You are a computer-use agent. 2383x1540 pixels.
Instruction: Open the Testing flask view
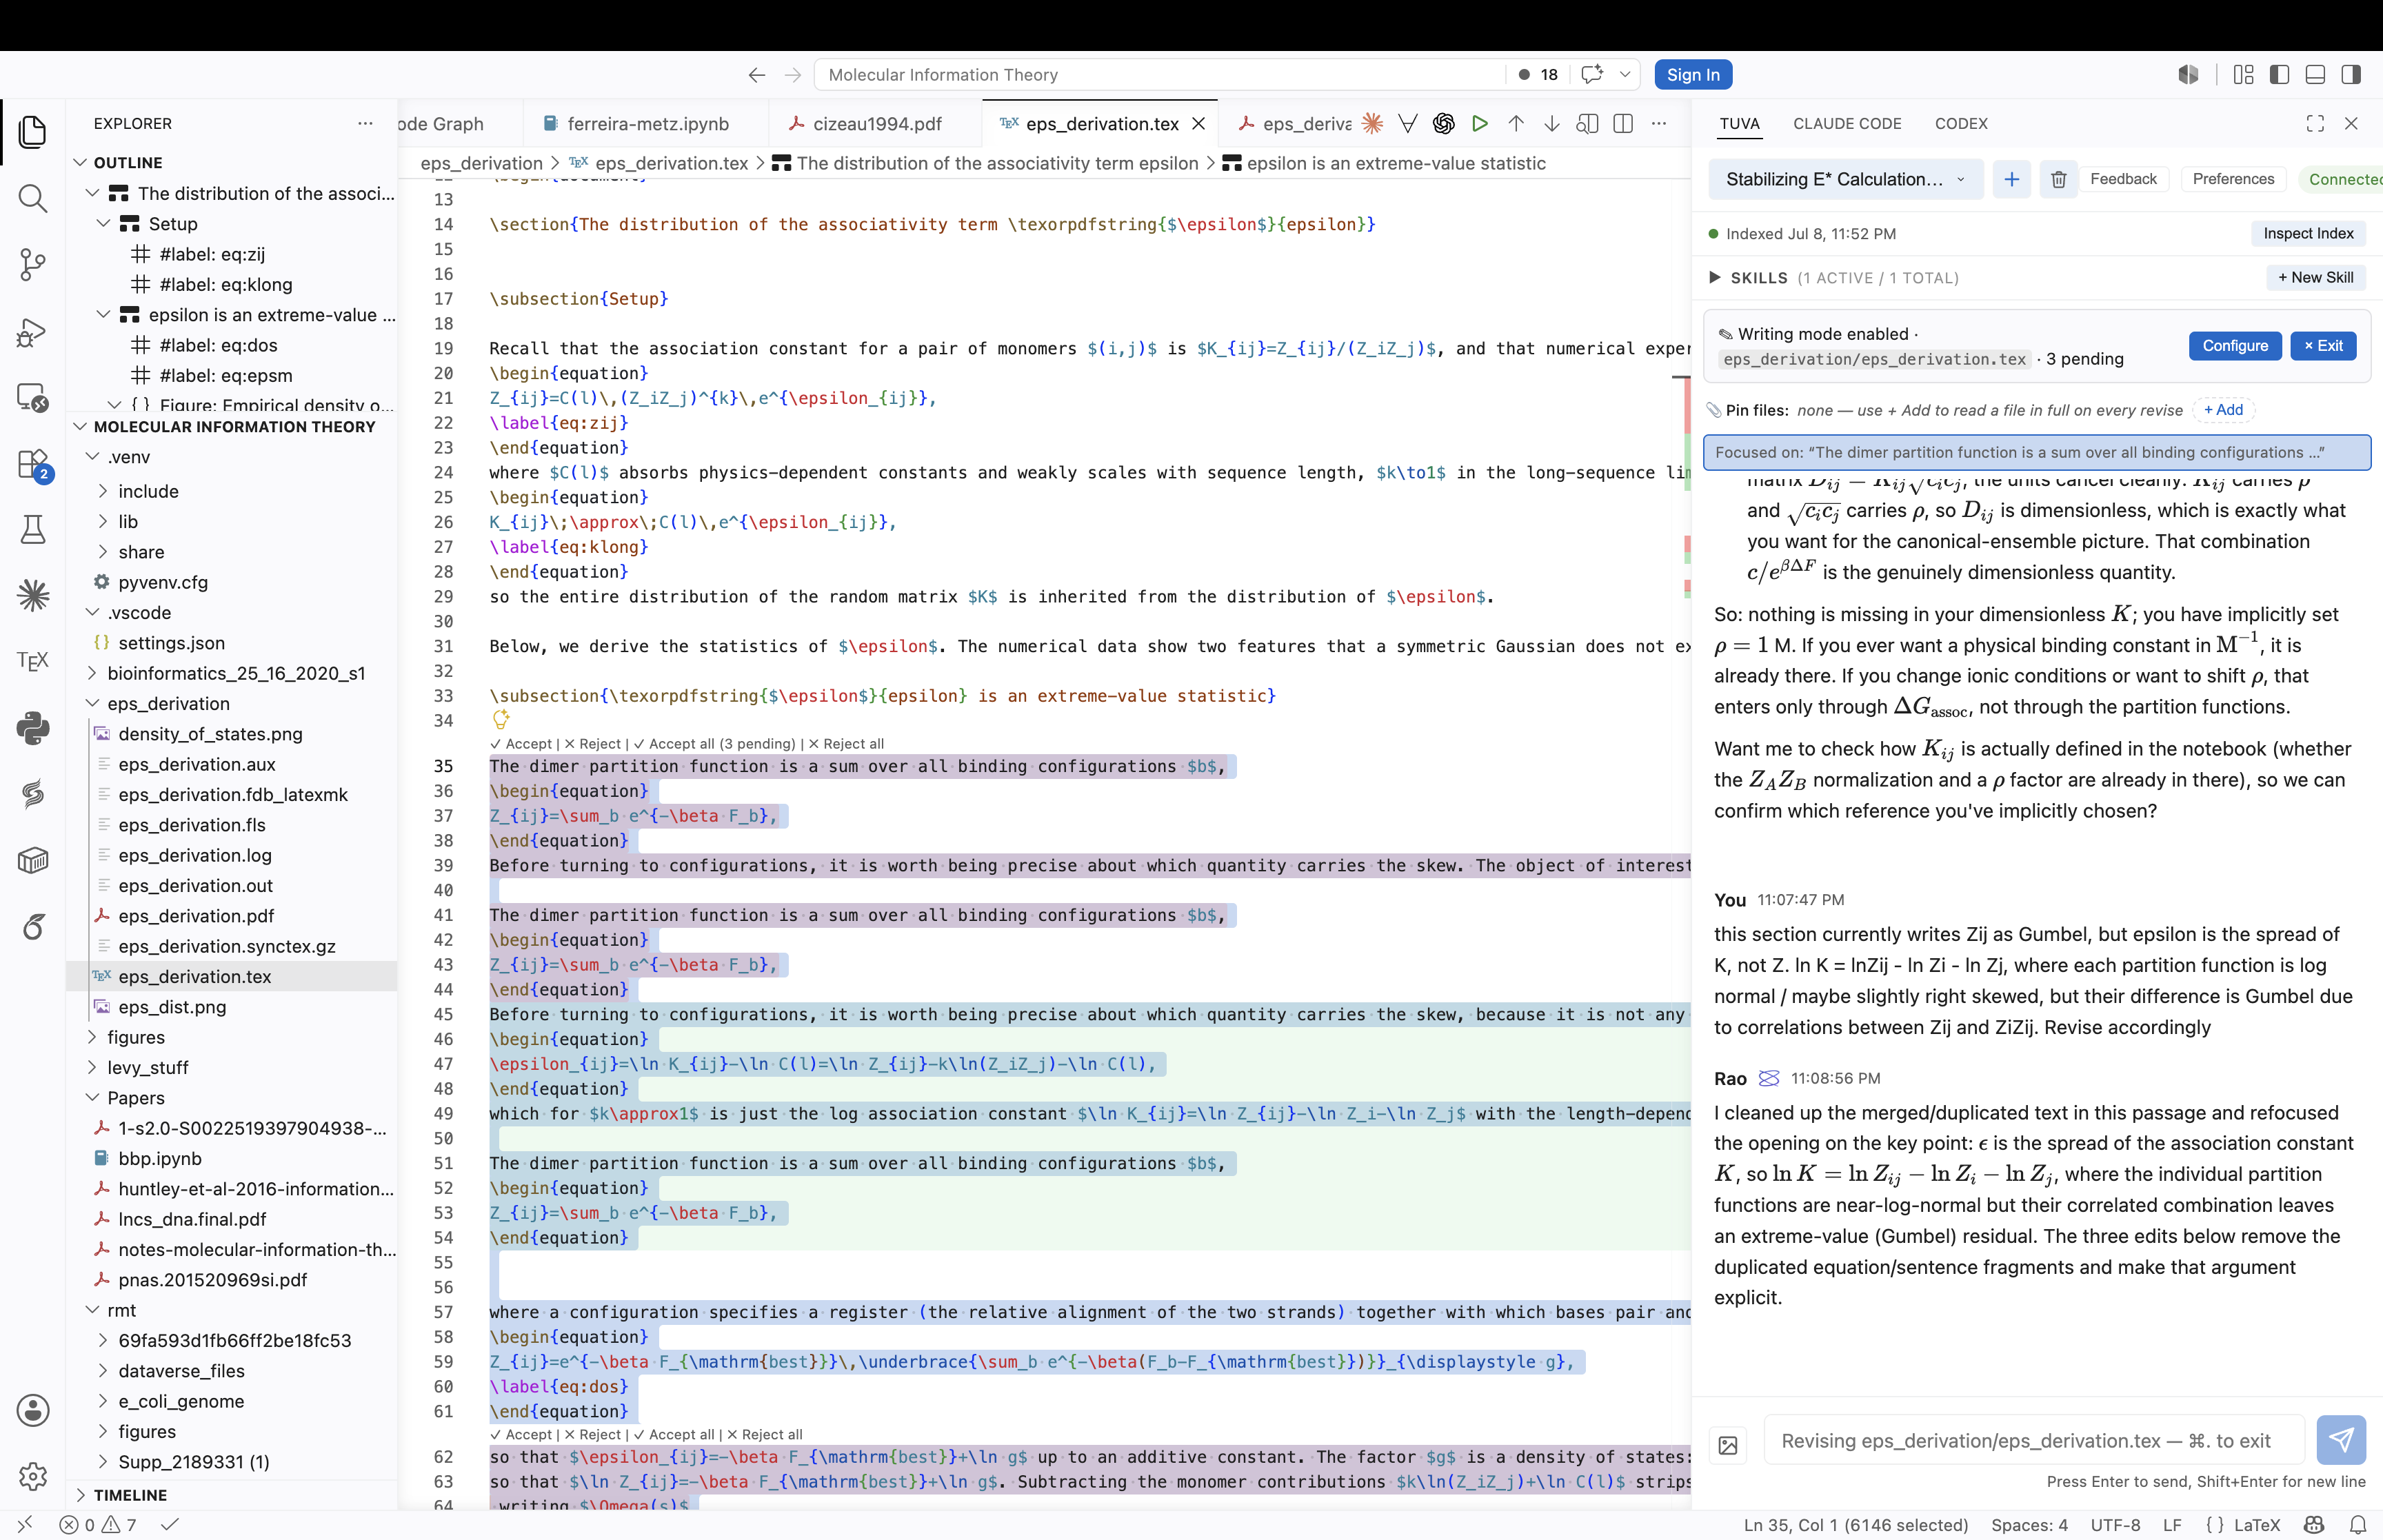pos(33,530)
